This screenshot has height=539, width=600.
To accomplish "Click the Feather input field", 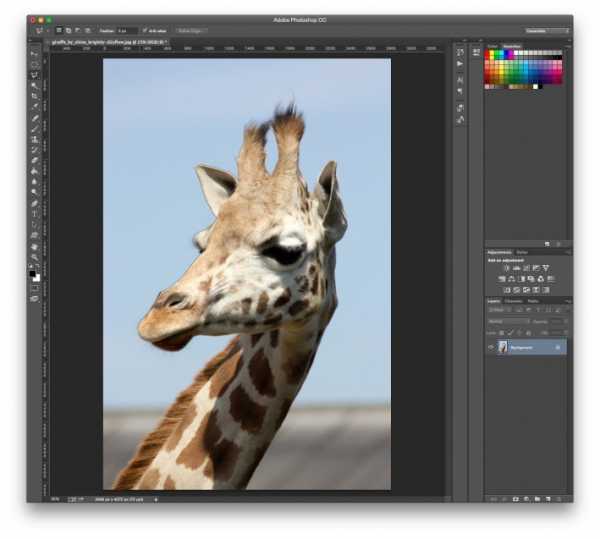I will pyautogui.click(x=127, y=31).
